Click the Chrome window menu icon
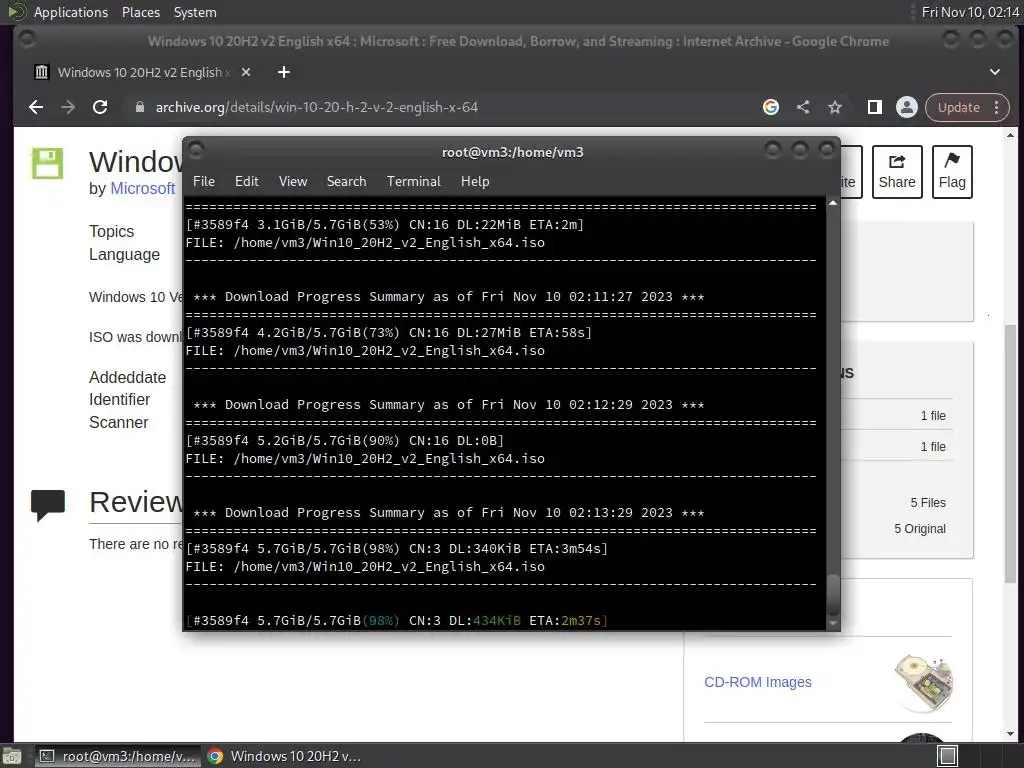Image resolution: width=1024 pixels, height=768 pixels. click(x=27, y=40)
